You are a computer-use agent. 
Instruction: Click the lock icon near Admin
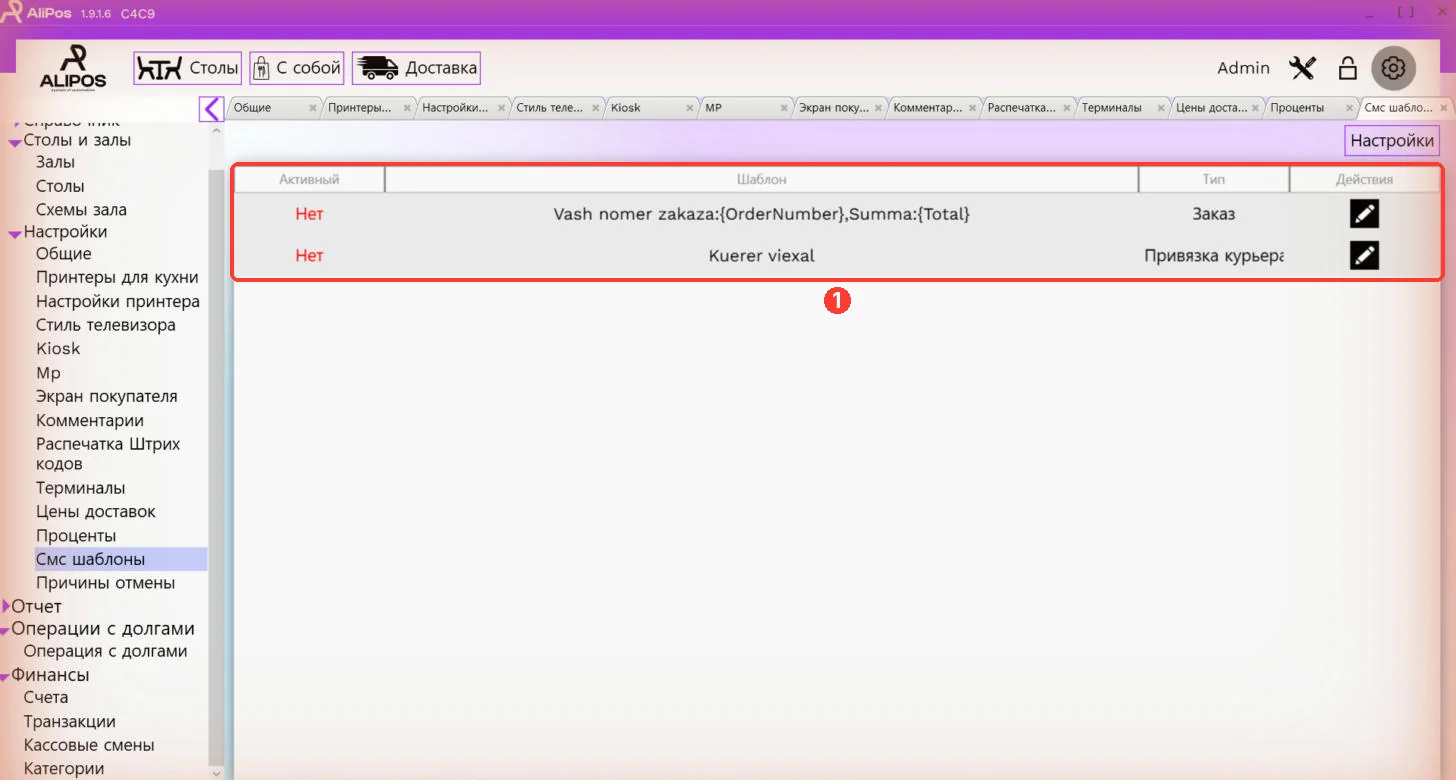(1347, 68)
